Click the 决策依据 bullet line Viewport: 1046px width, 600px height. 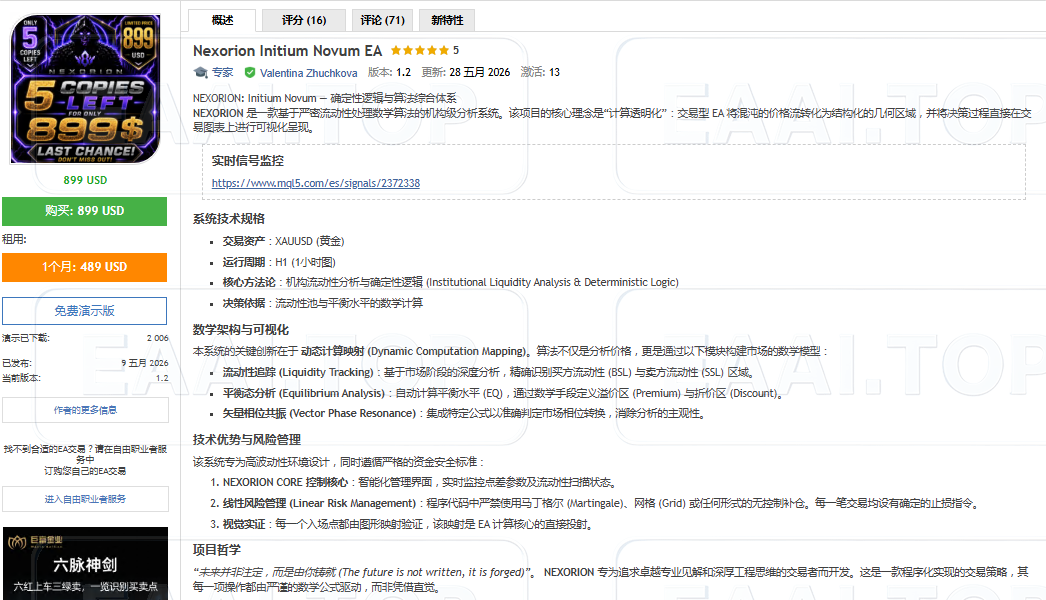pos(322,303)
